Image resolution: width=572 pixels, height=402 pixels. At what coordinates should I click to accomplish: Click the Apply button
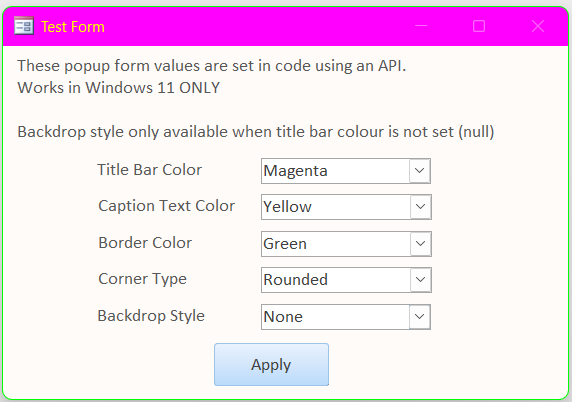point(271,364)
